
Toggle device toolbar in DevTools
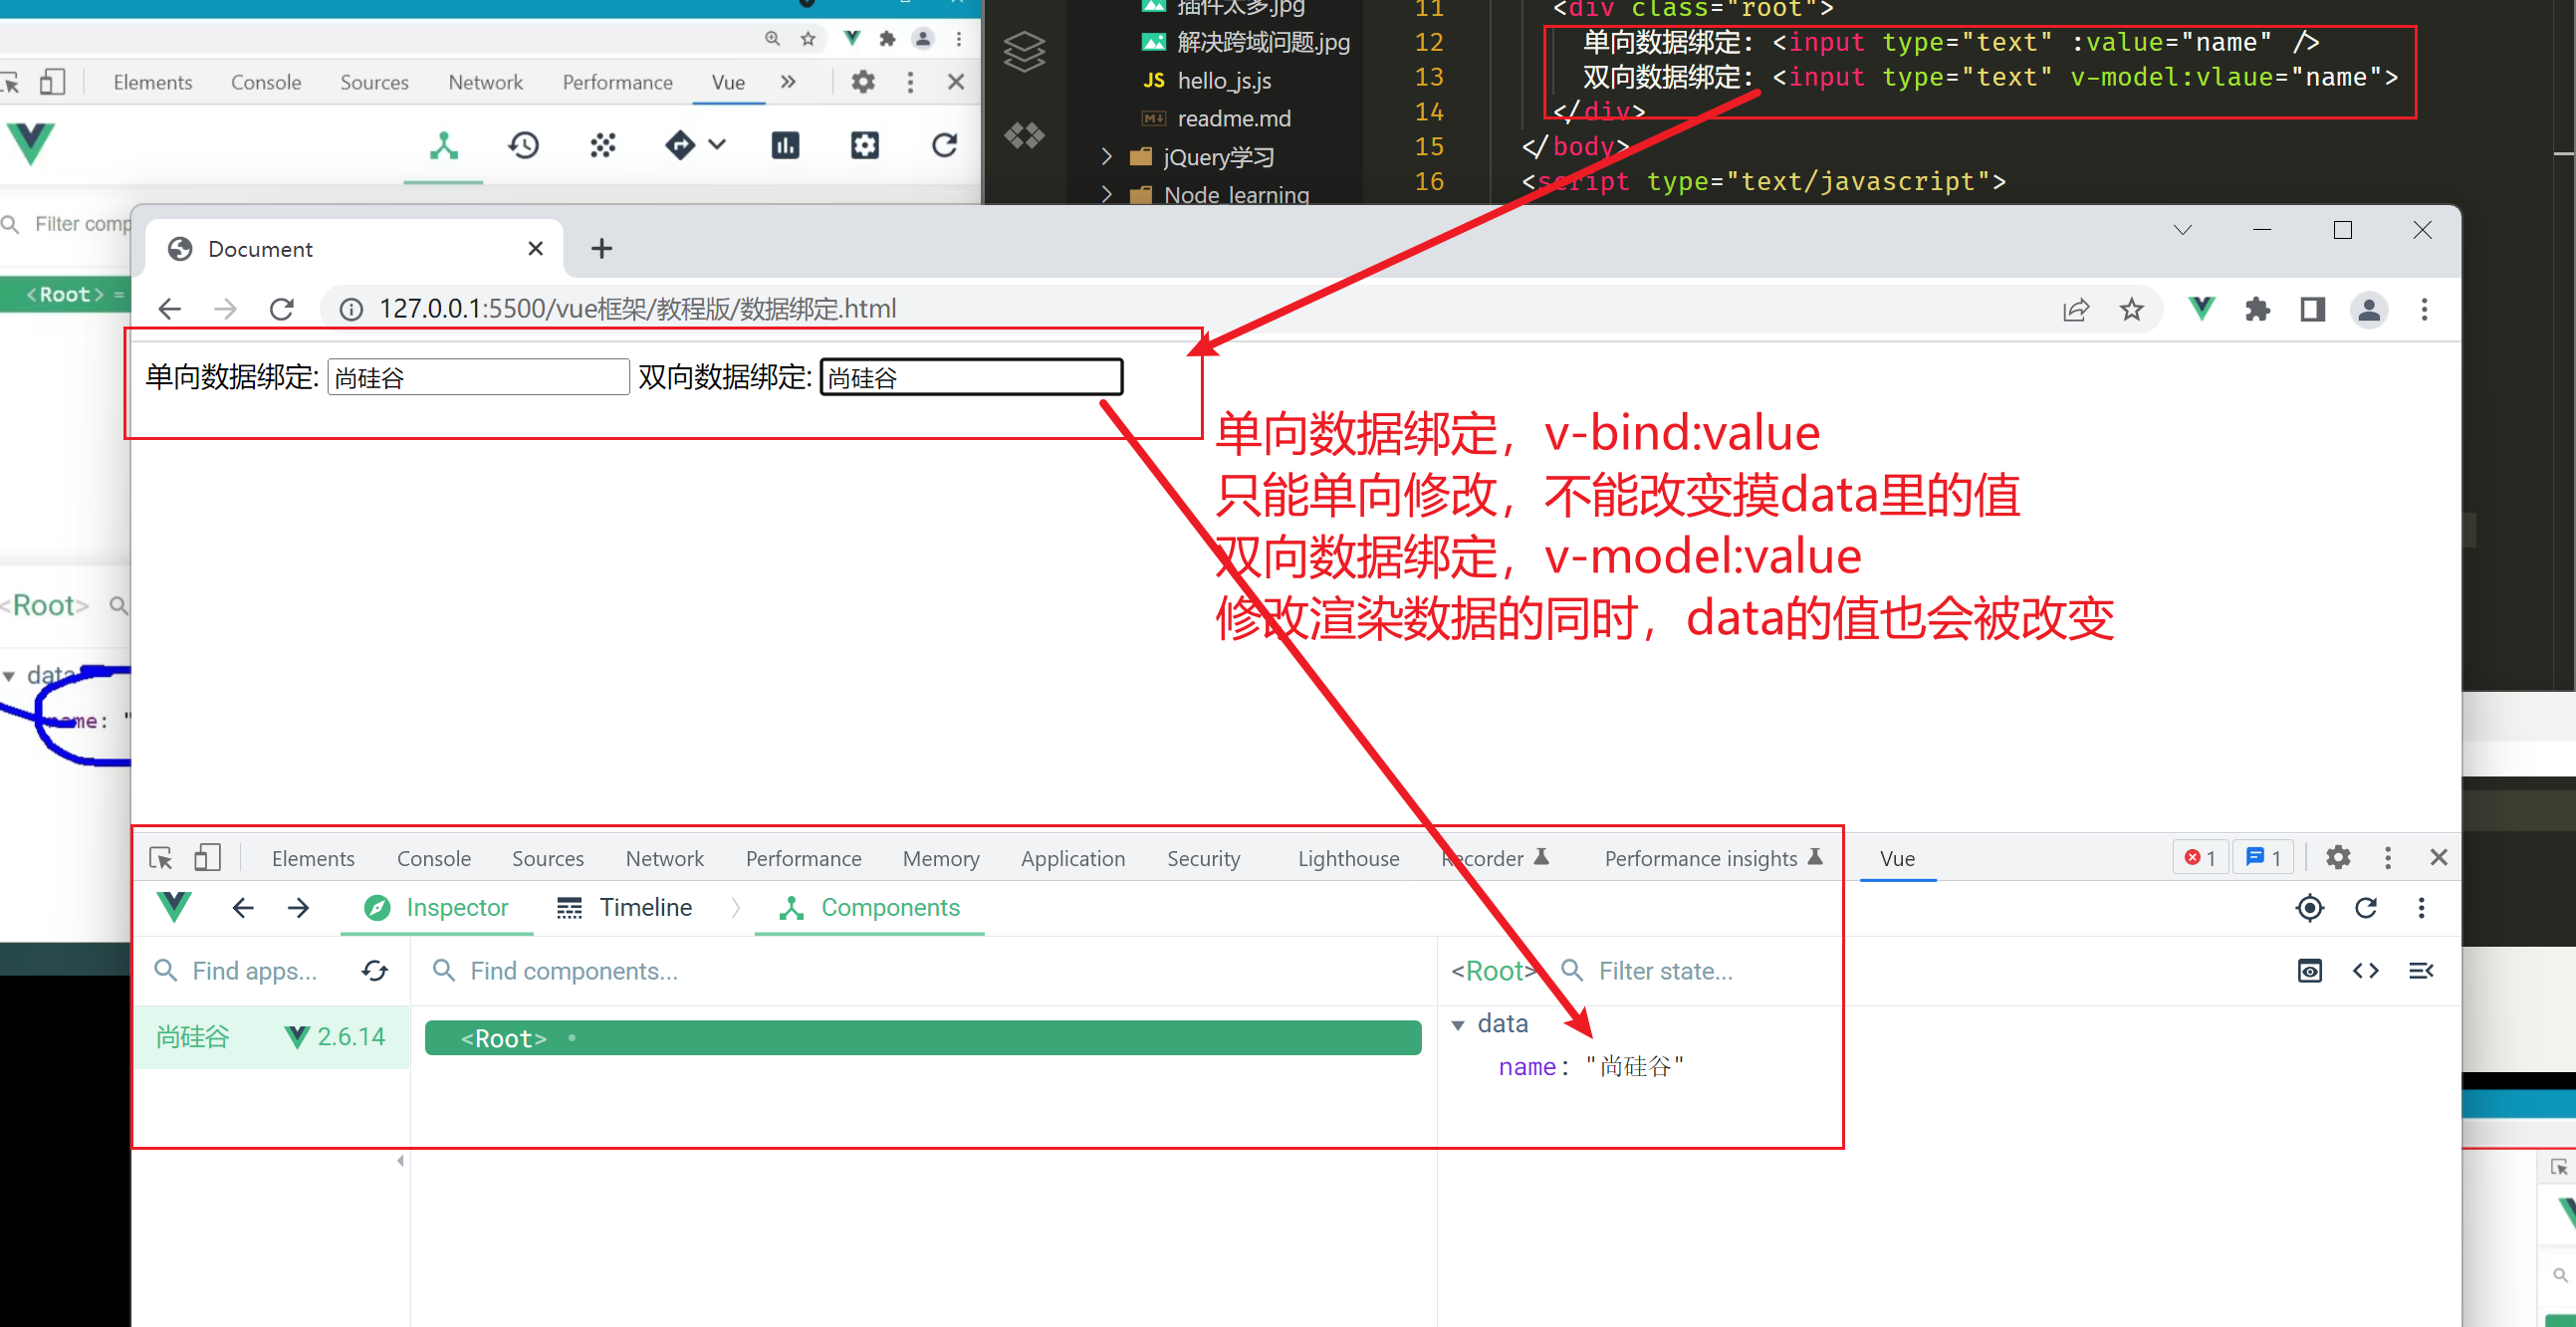[x=207, y=858]
